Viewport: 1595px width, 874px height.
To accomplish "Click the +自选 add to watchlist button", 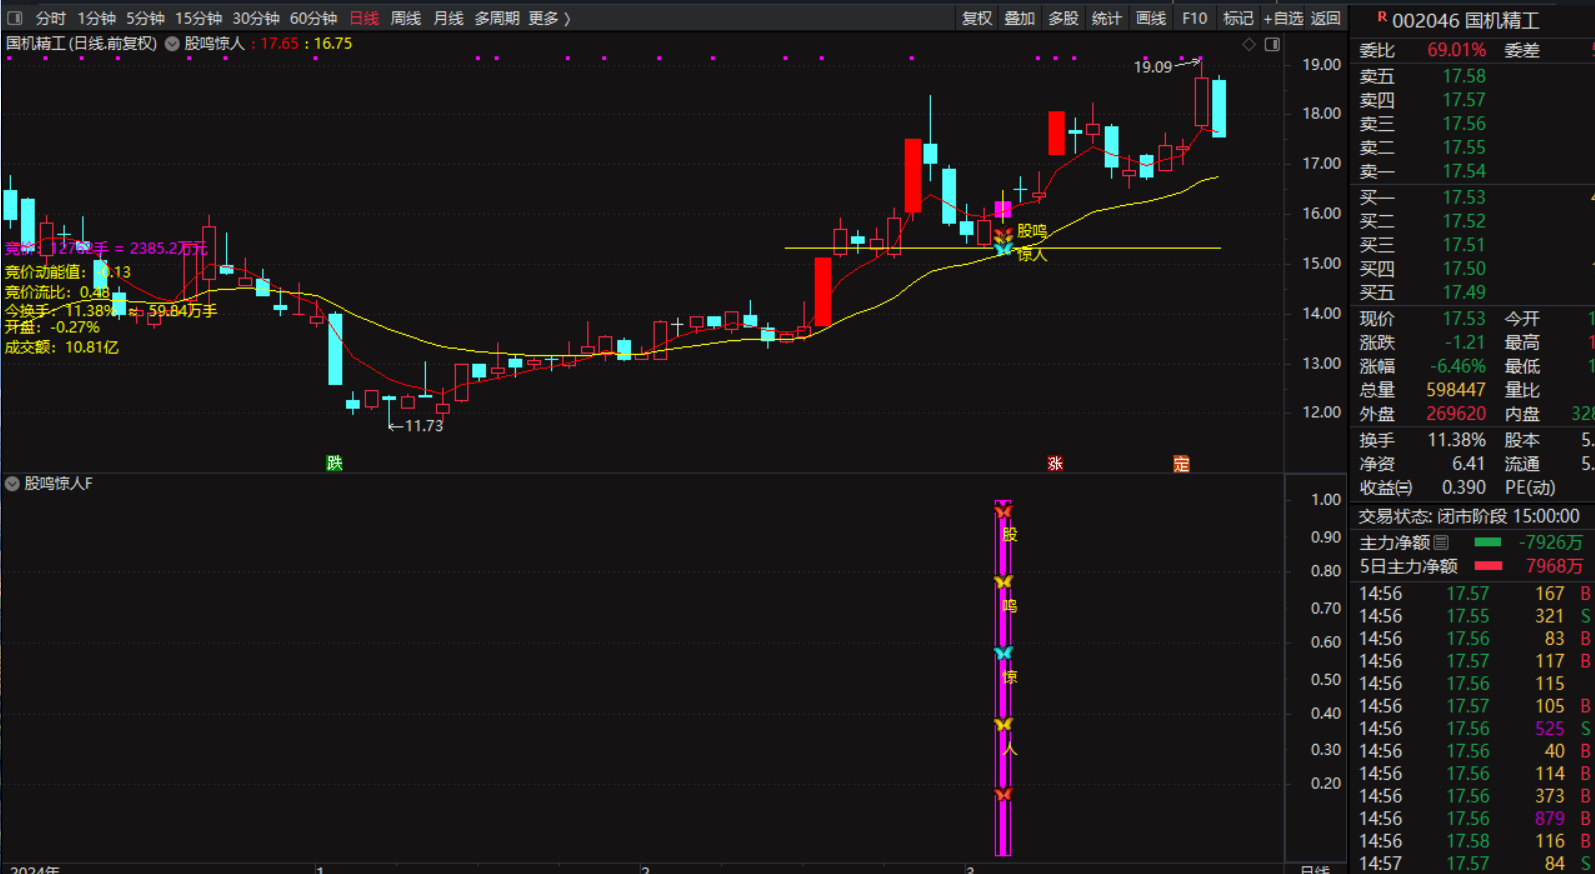I will [x=1283, y=18].
